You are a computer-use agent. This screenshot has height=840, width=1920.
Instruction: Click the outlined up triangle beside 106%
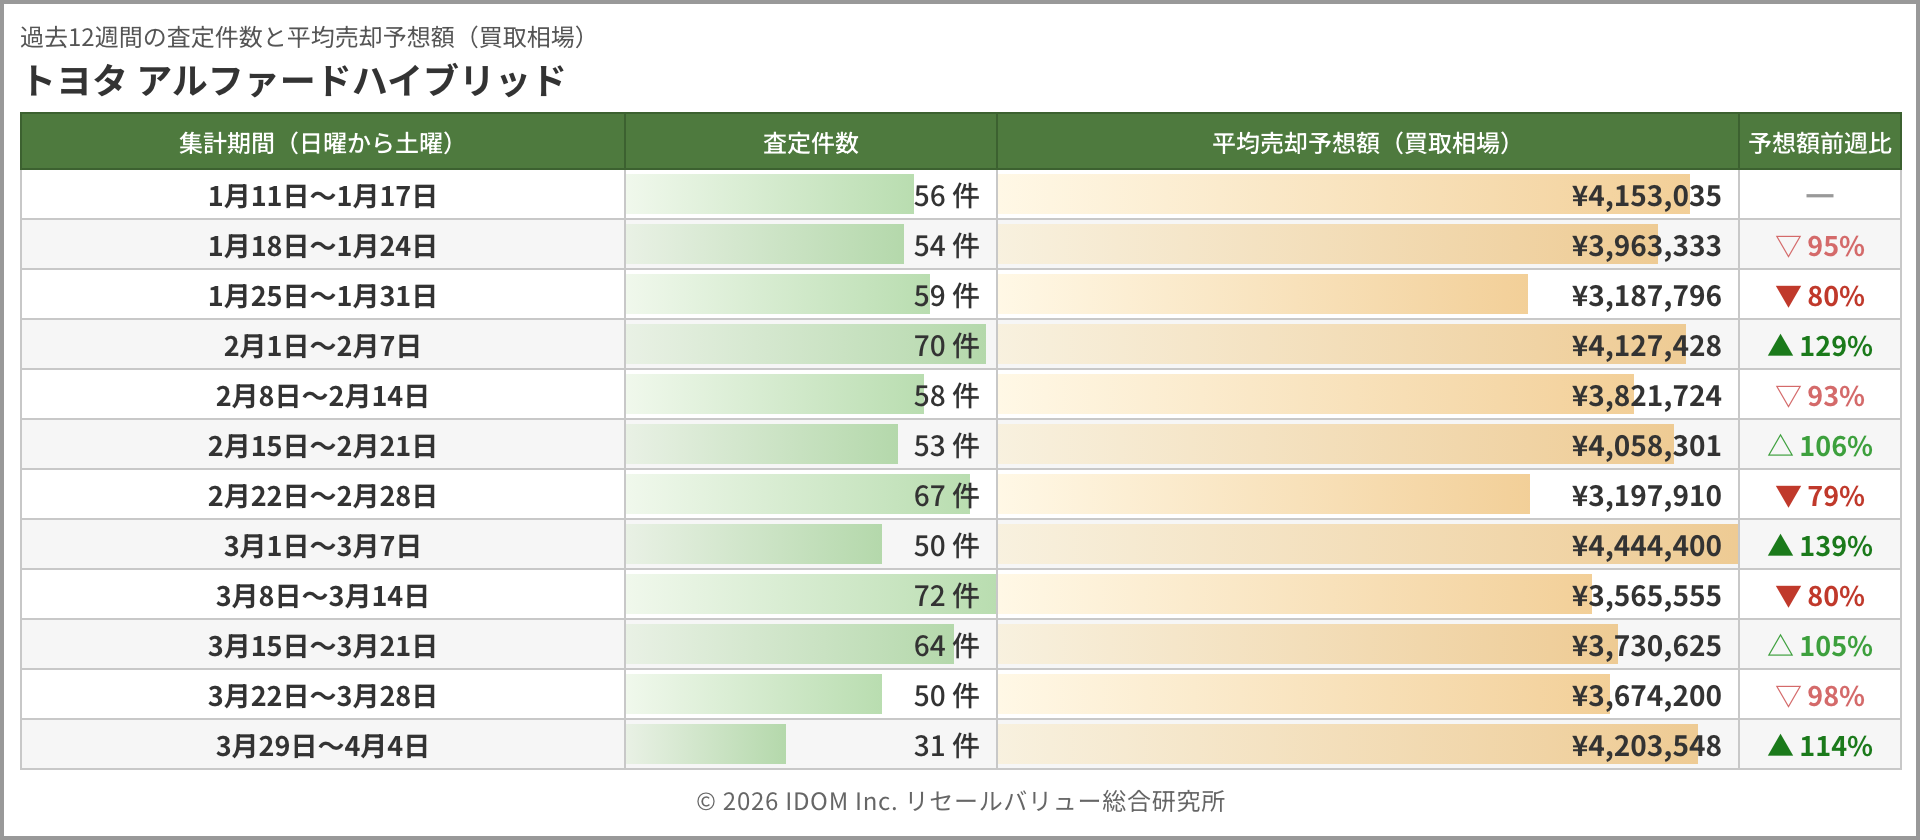point(1780,446)
